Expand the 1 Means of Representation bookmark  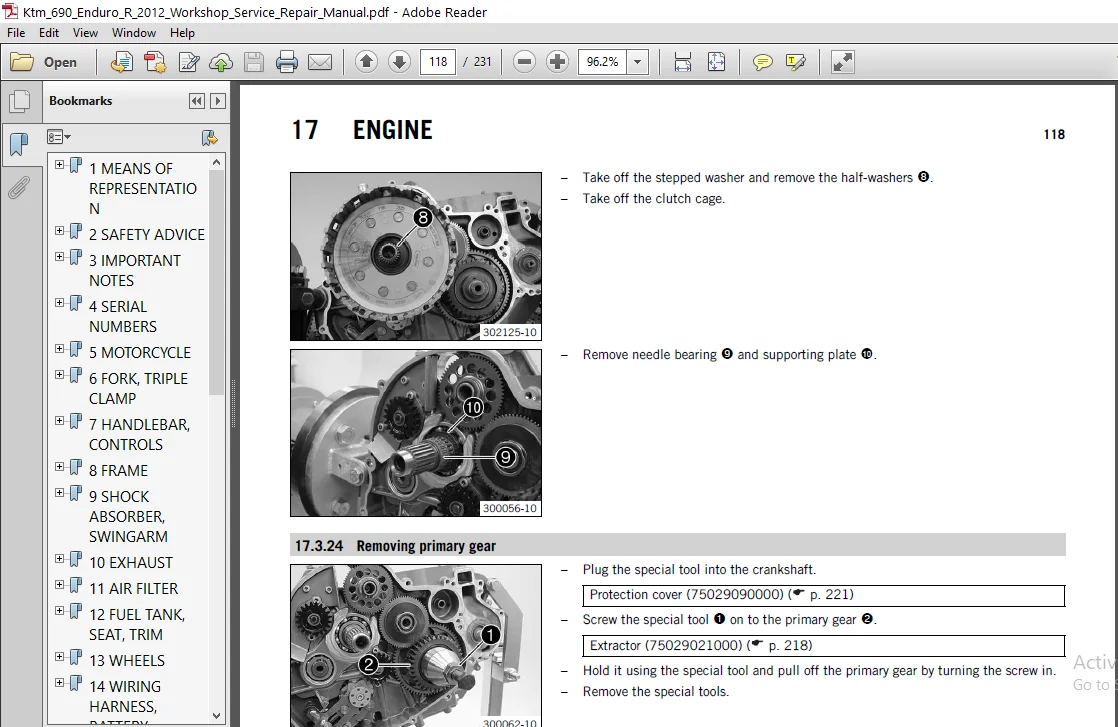click(x=59, y=165)
